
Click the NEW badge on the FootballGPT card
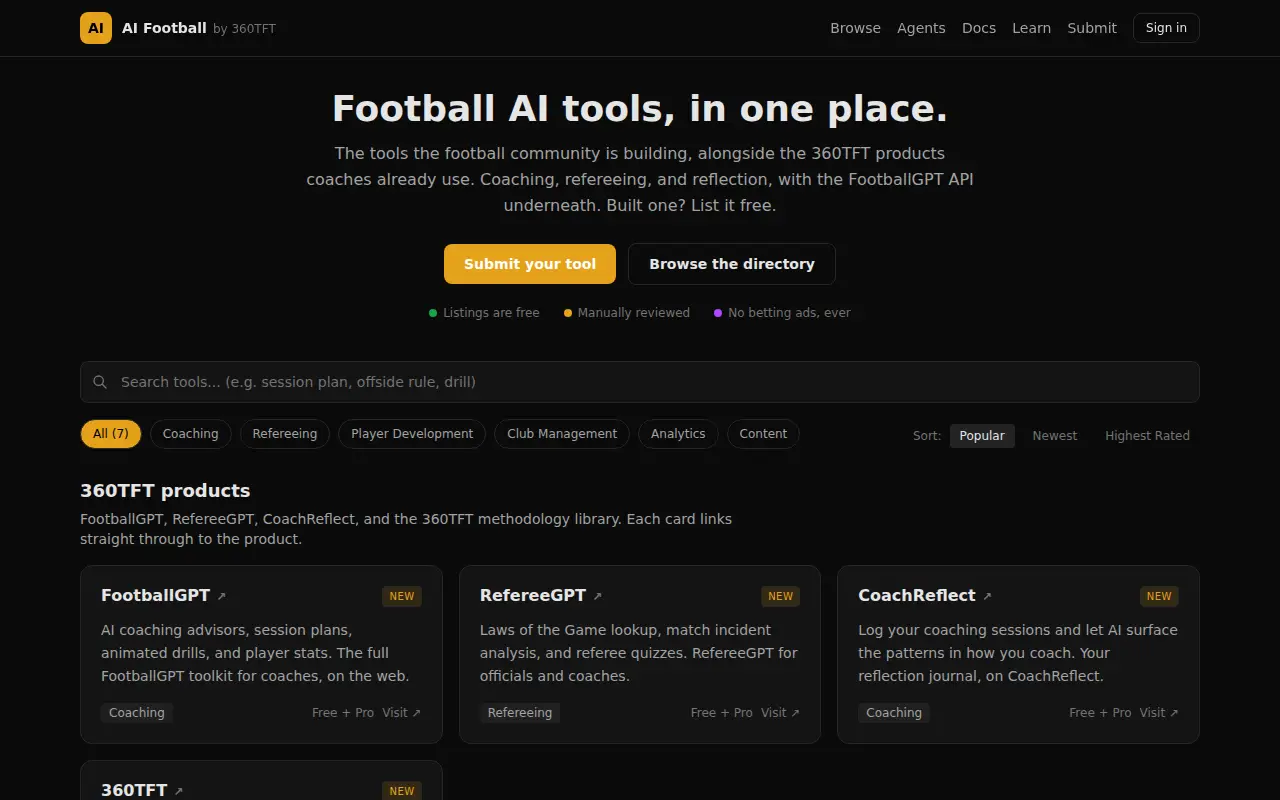[x=402, y=596]
